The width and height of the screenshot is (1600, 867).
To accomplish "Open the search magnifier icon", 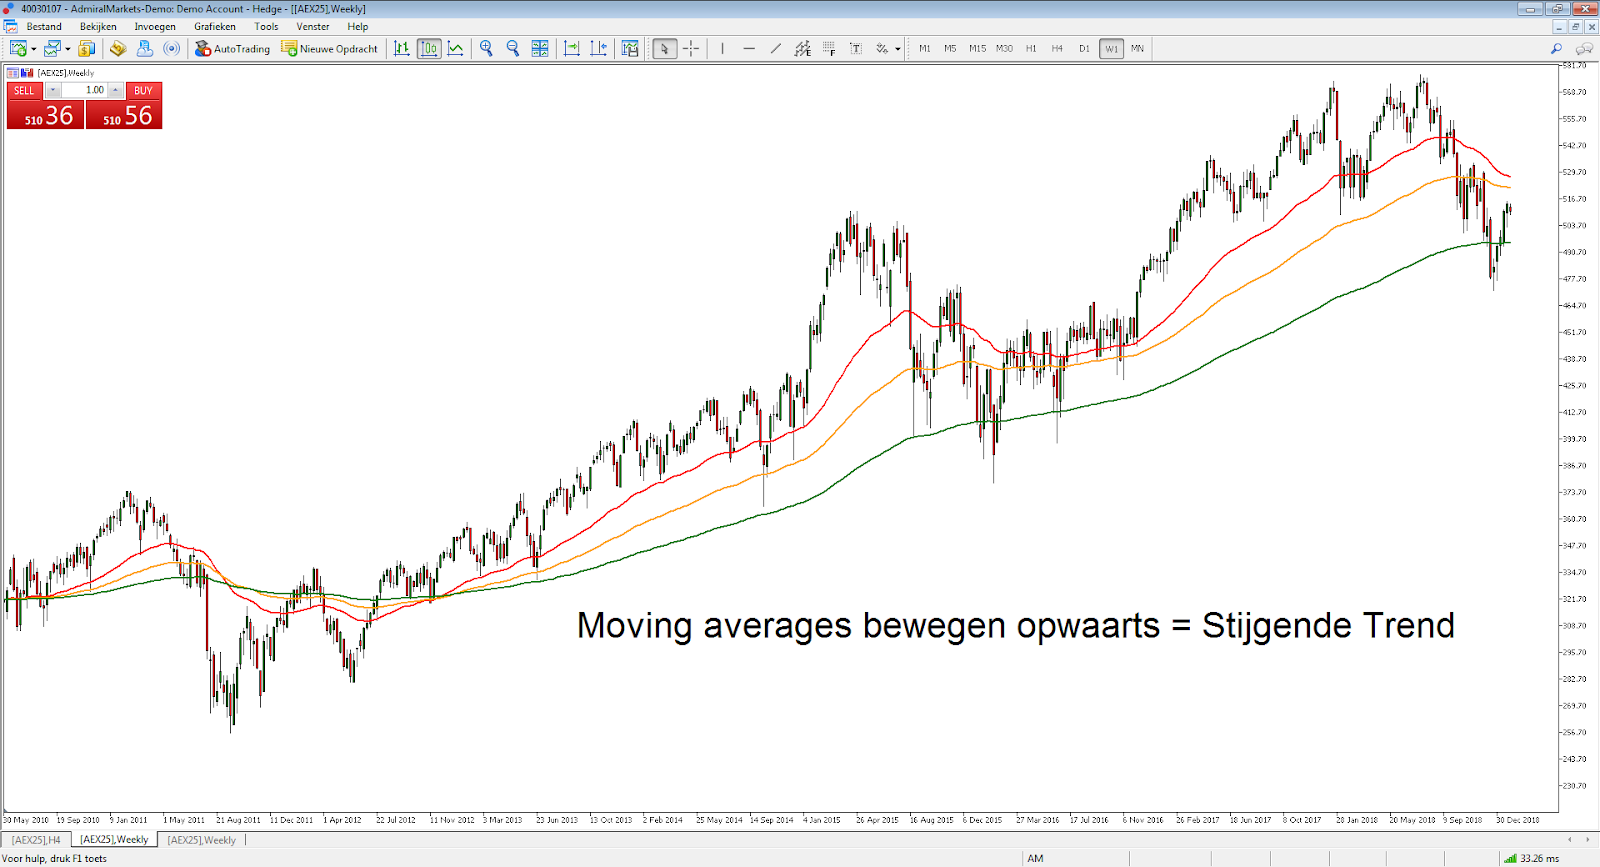I will pyautogui.click(x=1556, y=48).
